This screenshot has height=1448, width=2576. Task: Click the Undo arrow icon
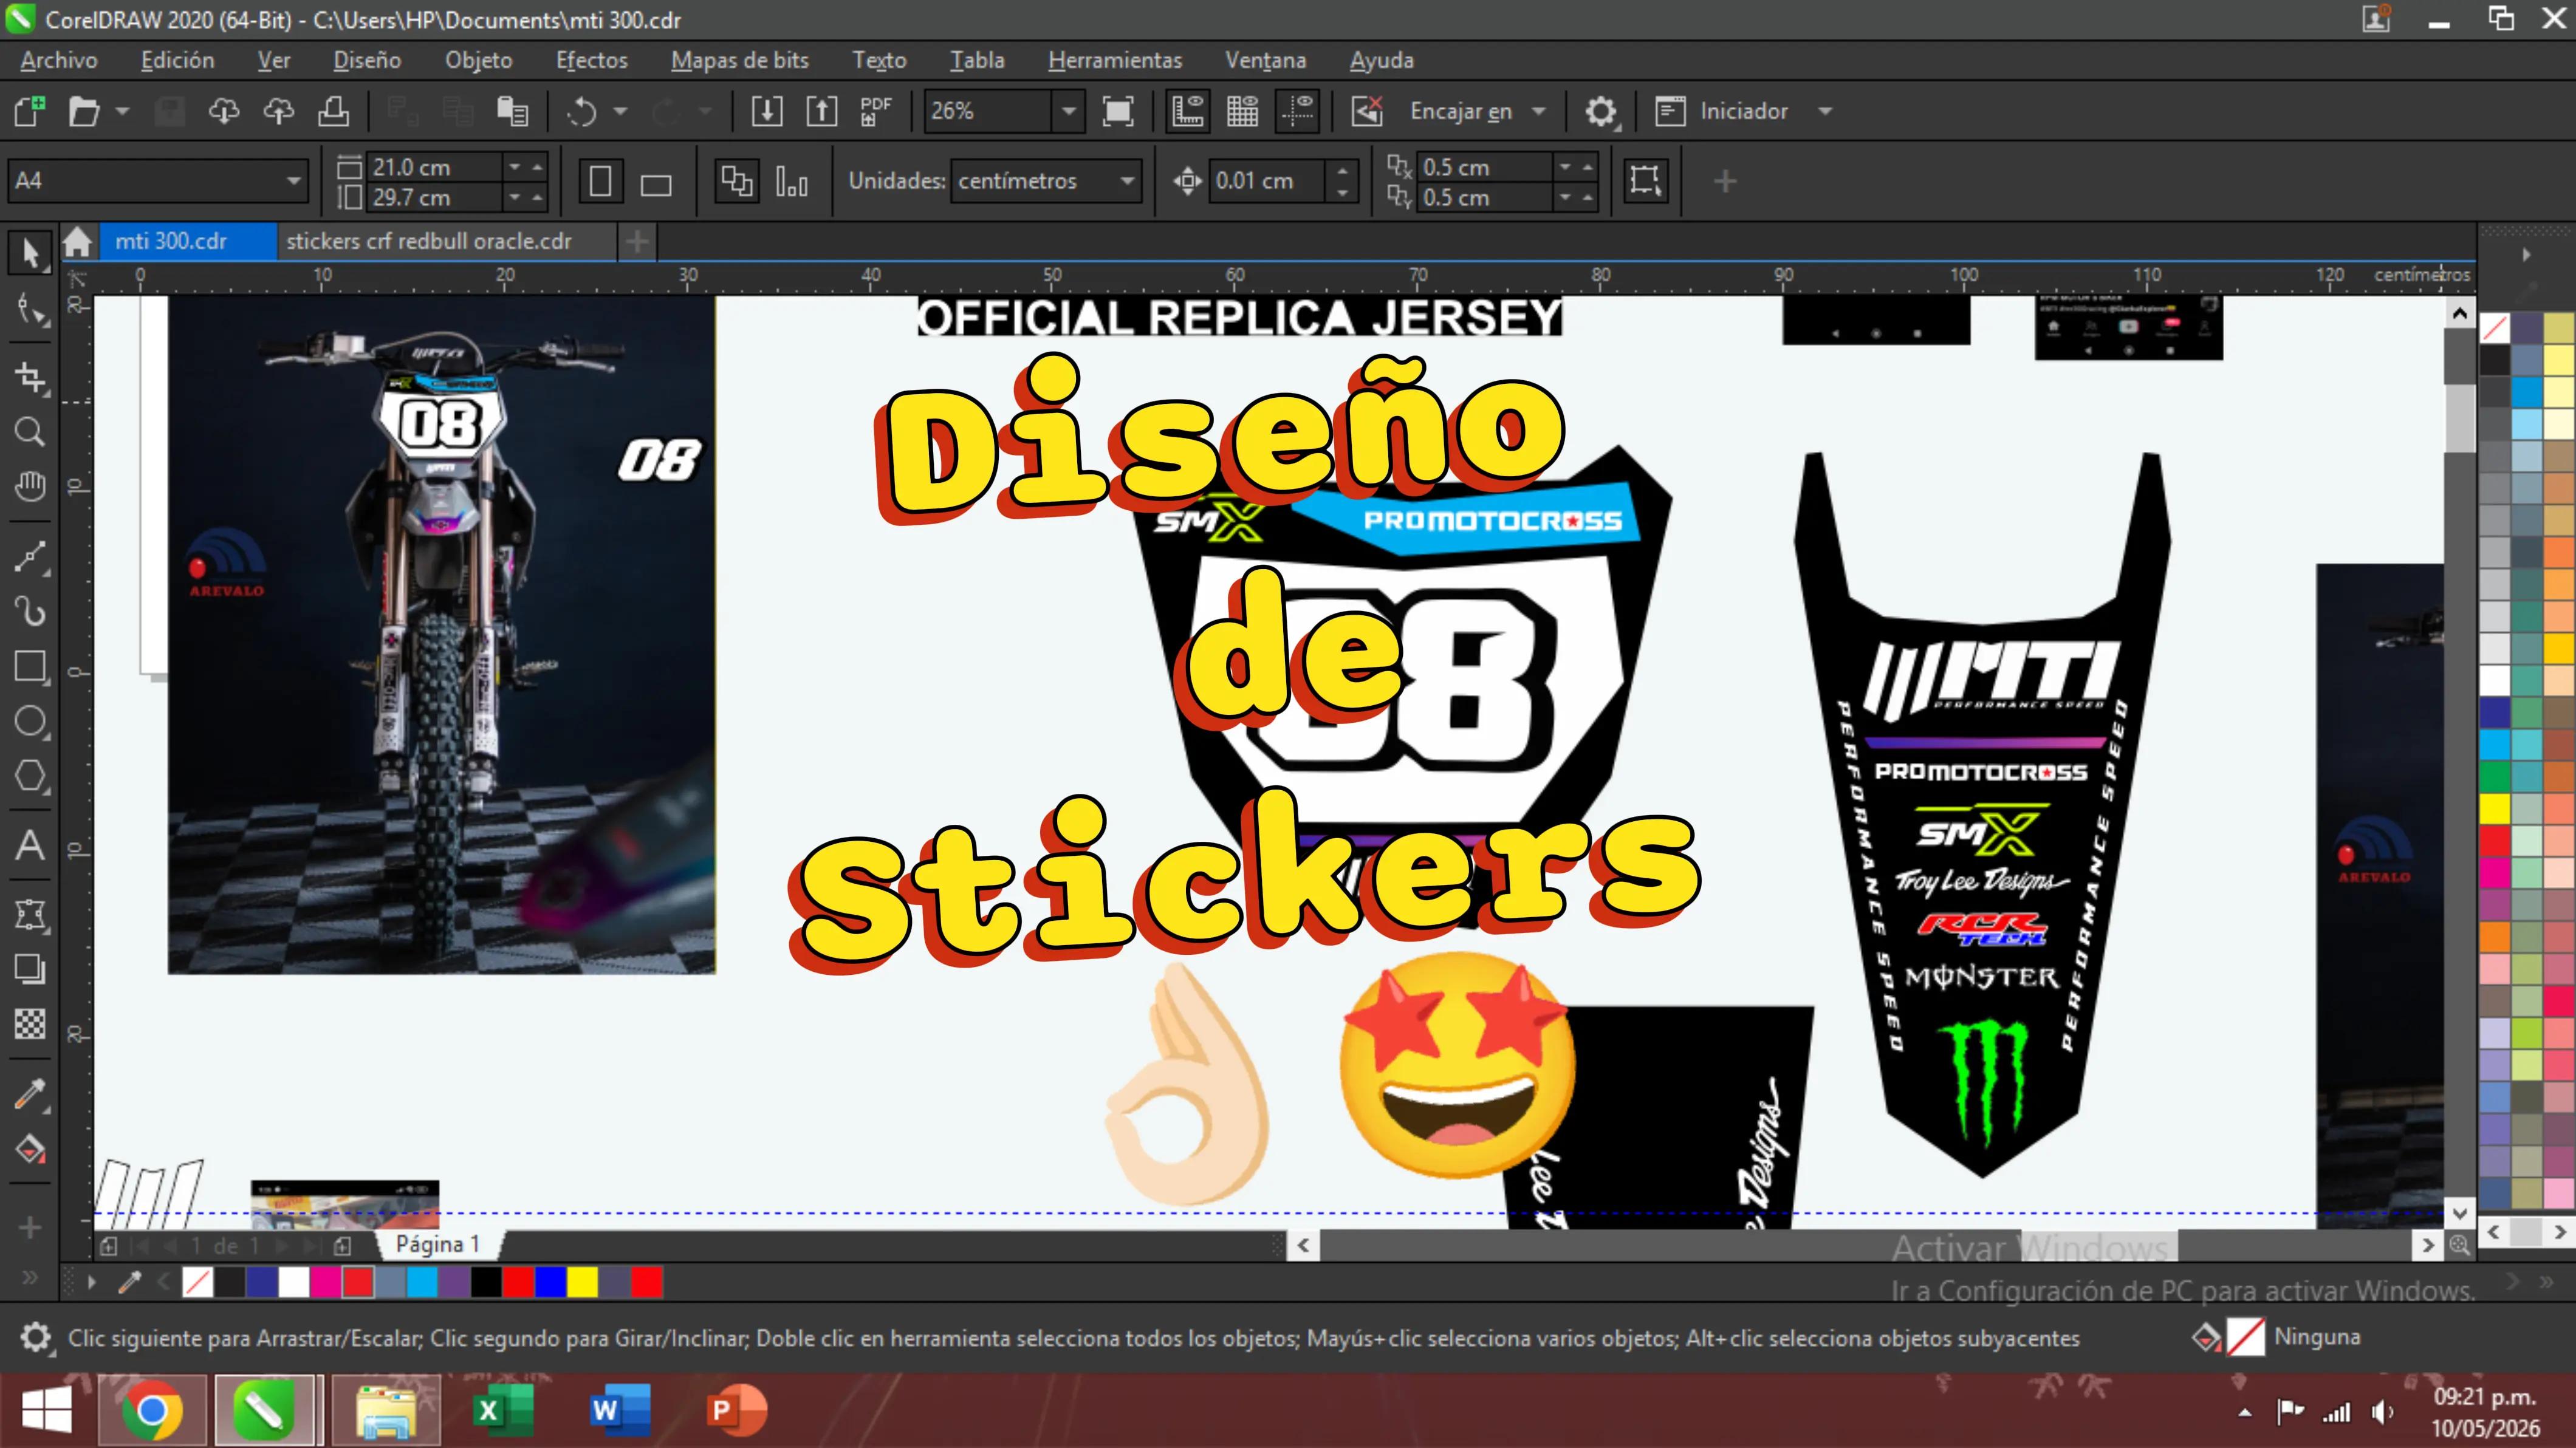point(582,111)
